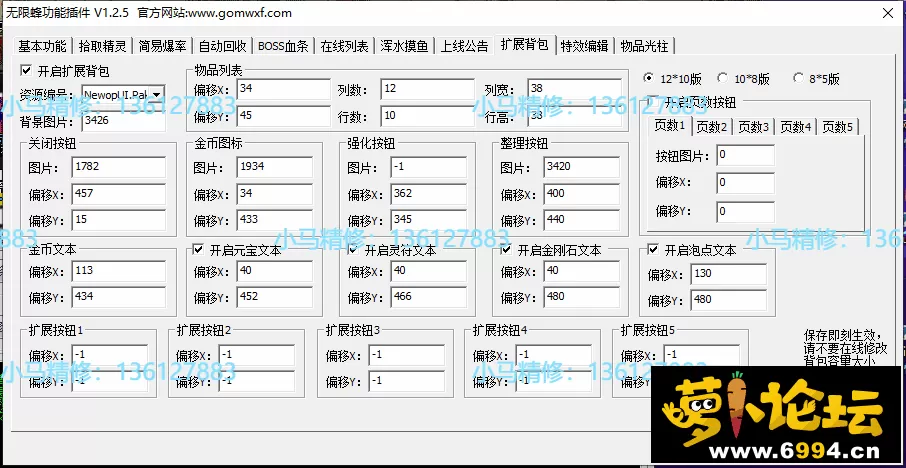This screenshot has height=468, width=906.
Task: Edit the 金币图标 偏移Y field
Action: click(274, 220)
